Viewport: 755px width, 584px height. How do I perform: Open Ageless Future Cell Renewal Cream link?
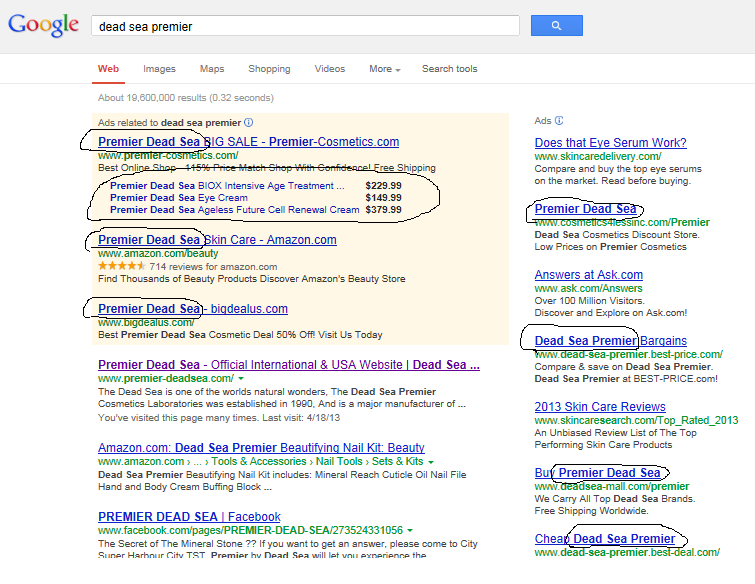(234, 210)
